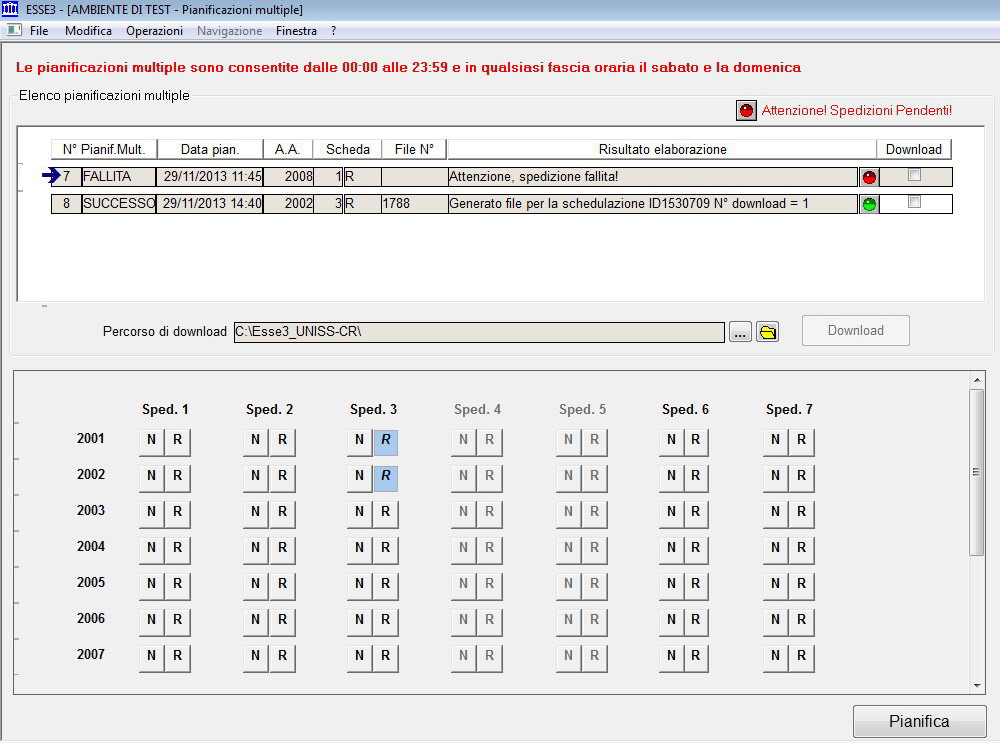The image size is (1000, 743).
Task: Click the ESSE3 application icon in title bar
Action: pos(10,10)
